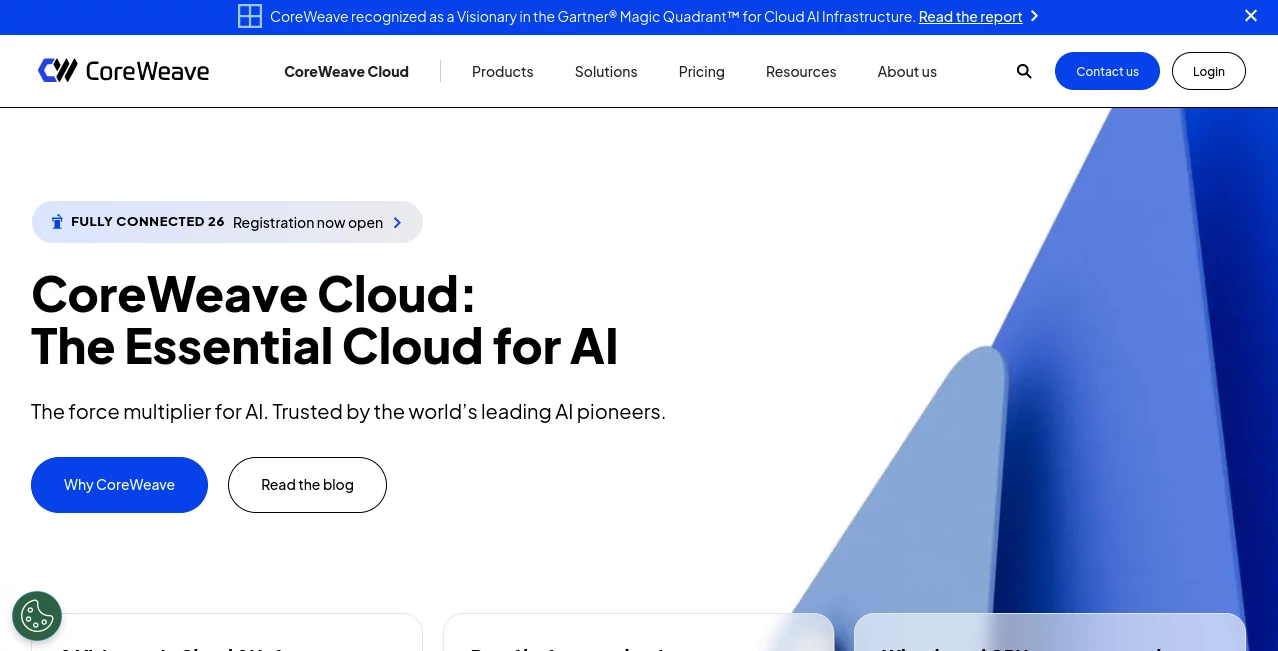
Task: Open the Products menu
Action: pos(502,72)
